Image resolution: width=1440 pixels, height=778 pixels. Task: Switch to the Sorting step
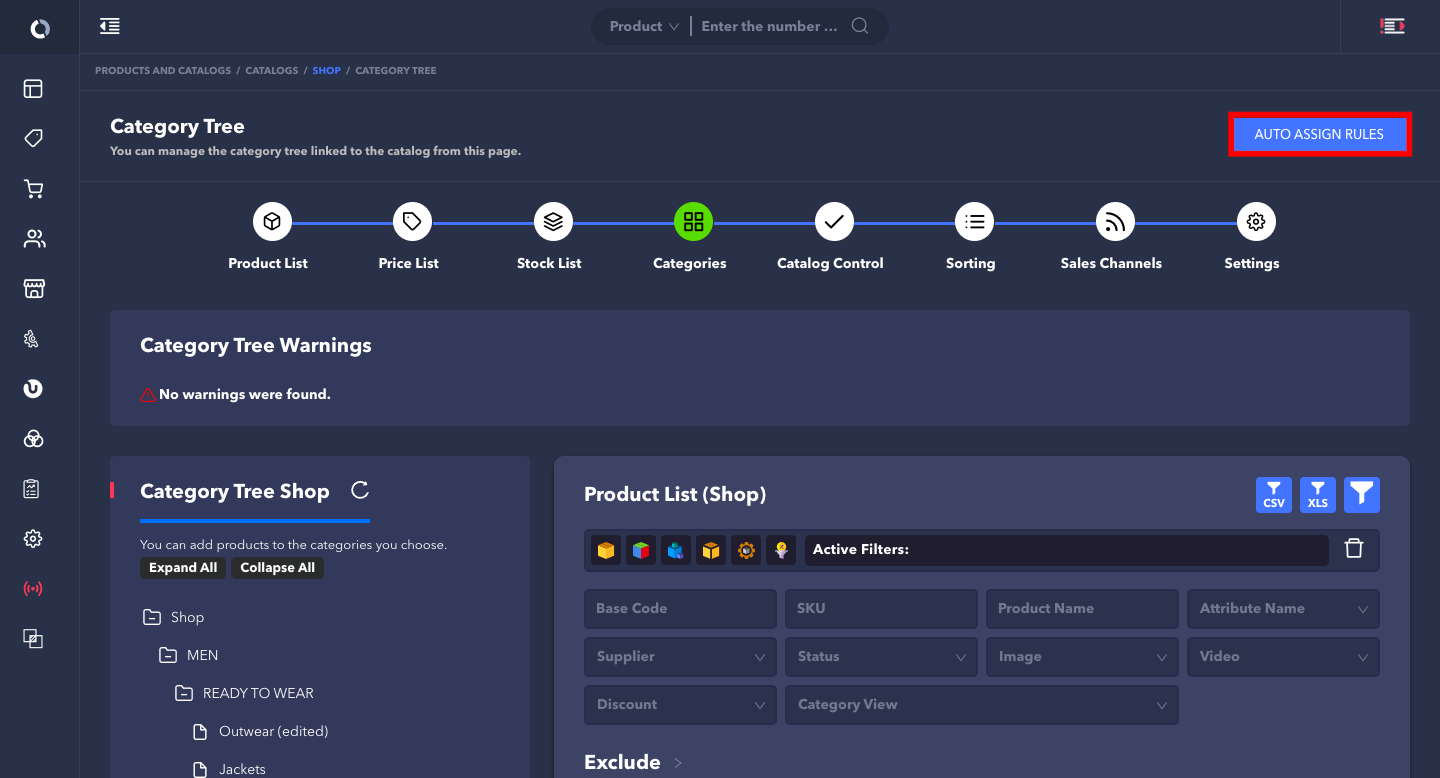[974, 221]
